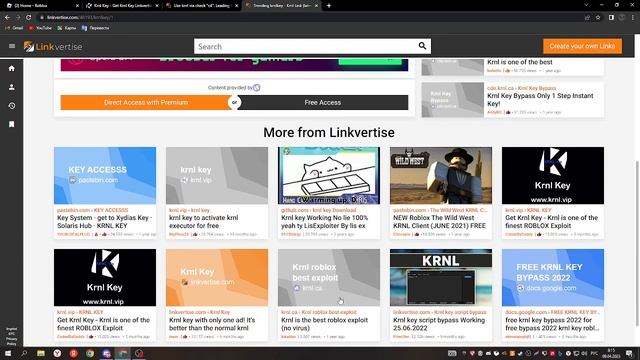Reload the current page

coord(29,18)
